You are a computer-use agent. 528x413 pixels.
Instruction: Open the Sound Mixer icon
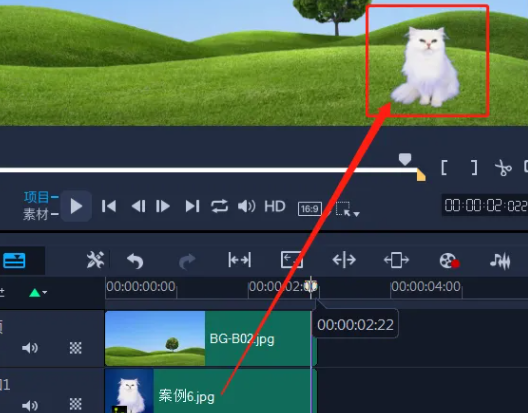point(500,261)
